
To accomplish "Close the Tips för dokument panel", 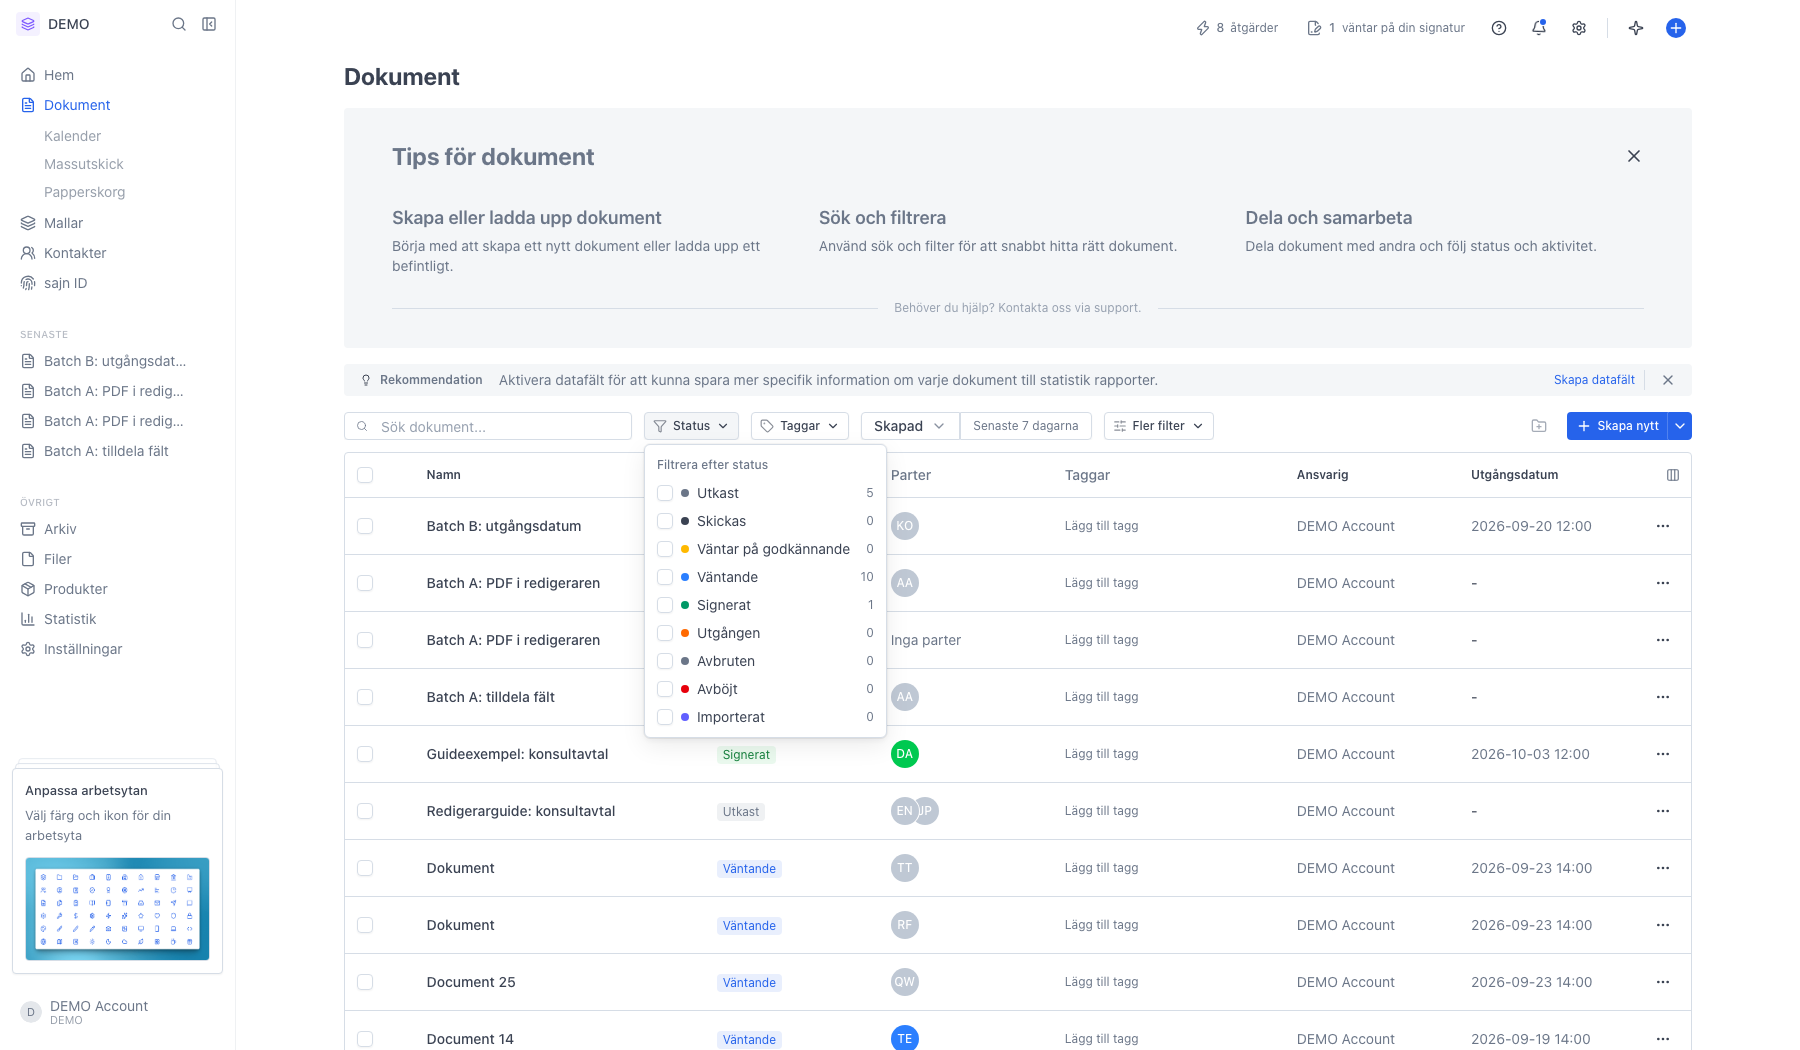I will point(1634,156).
